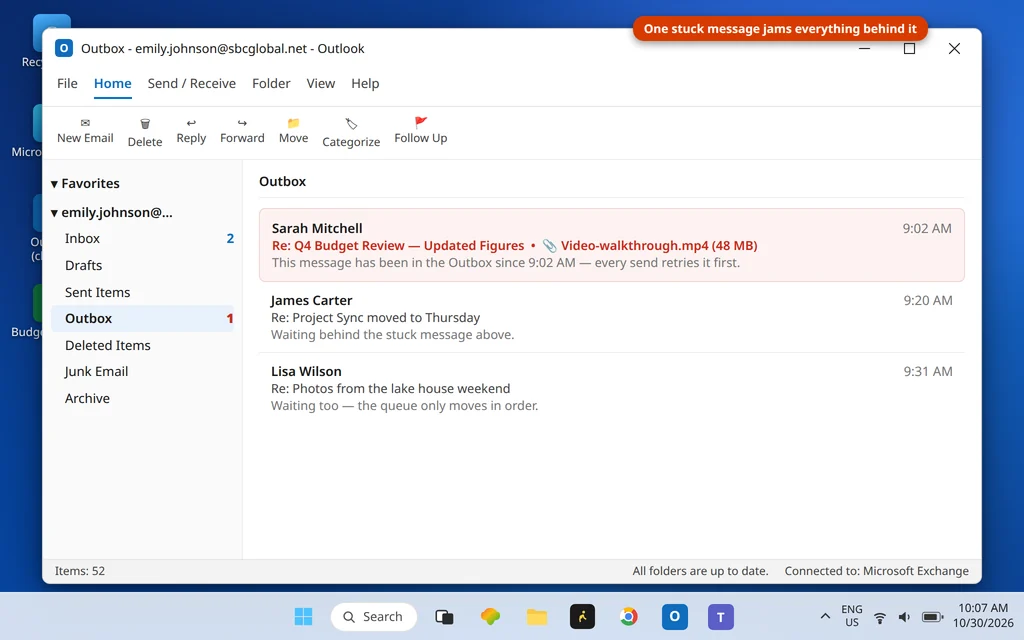Image resolution: width=1024 pixels, height=640 pixels.
Task: Click the Inbox unread count 2
Action: 230,238
